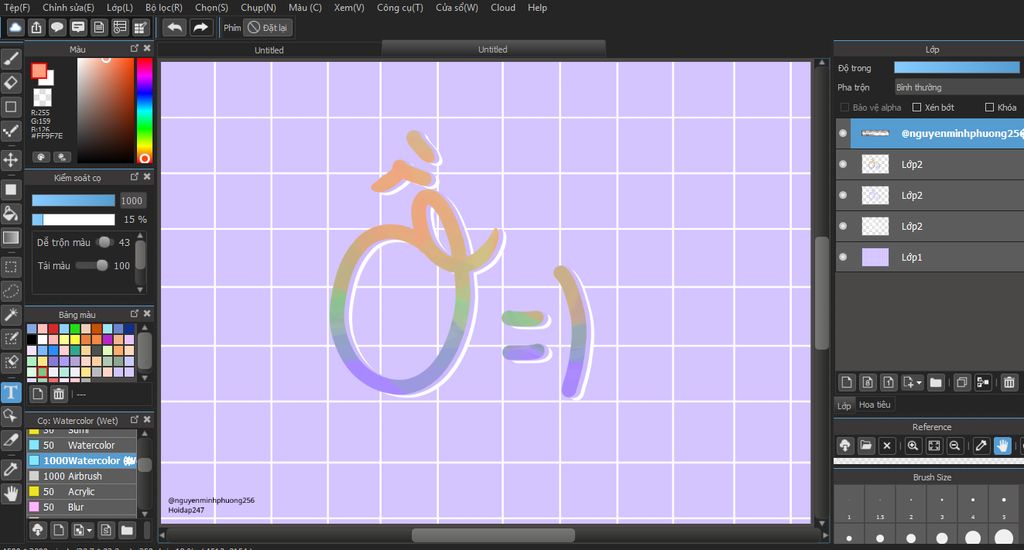Image resolution: width=1024 pixels, height=550 pixels.
Task: Select the Blur brush
Action: point(82,507)
